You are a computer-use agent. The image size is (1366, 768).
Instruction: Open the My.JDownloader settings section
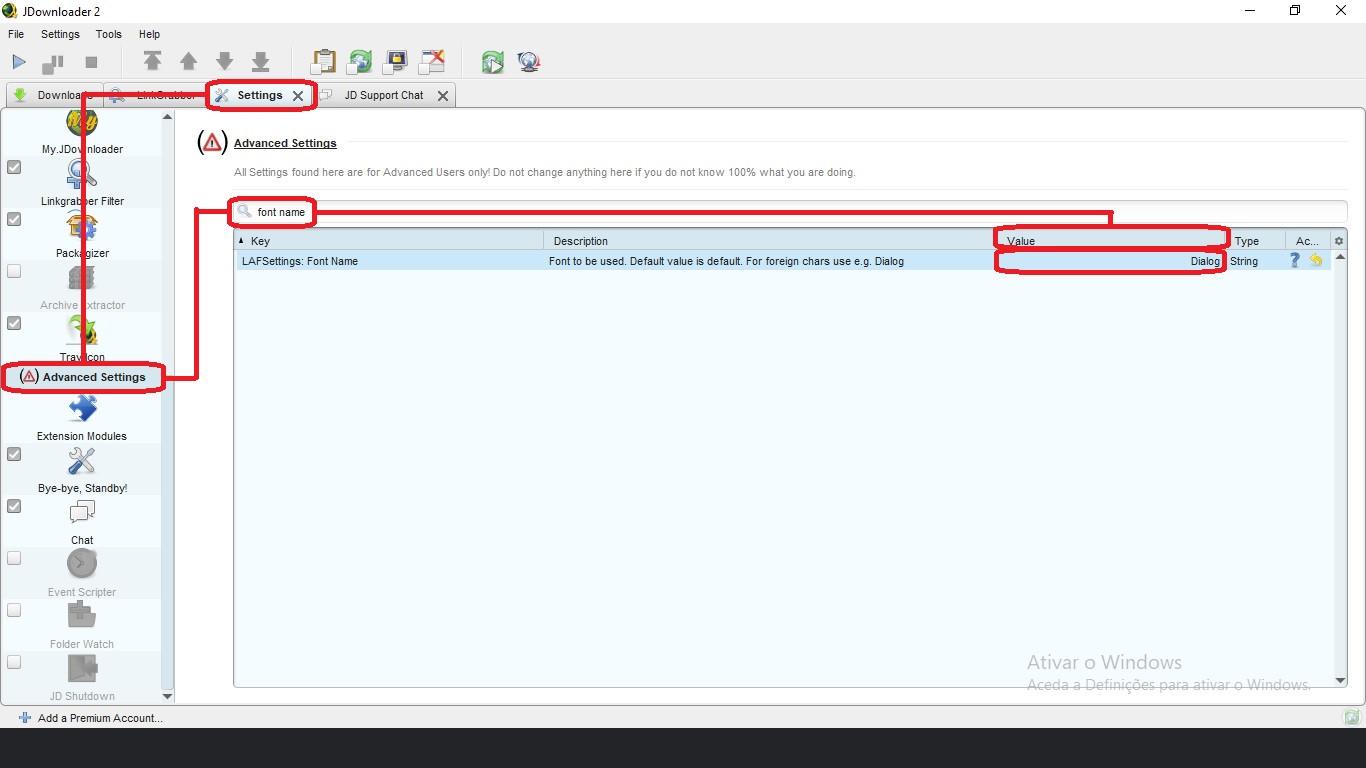coord(82,133)
